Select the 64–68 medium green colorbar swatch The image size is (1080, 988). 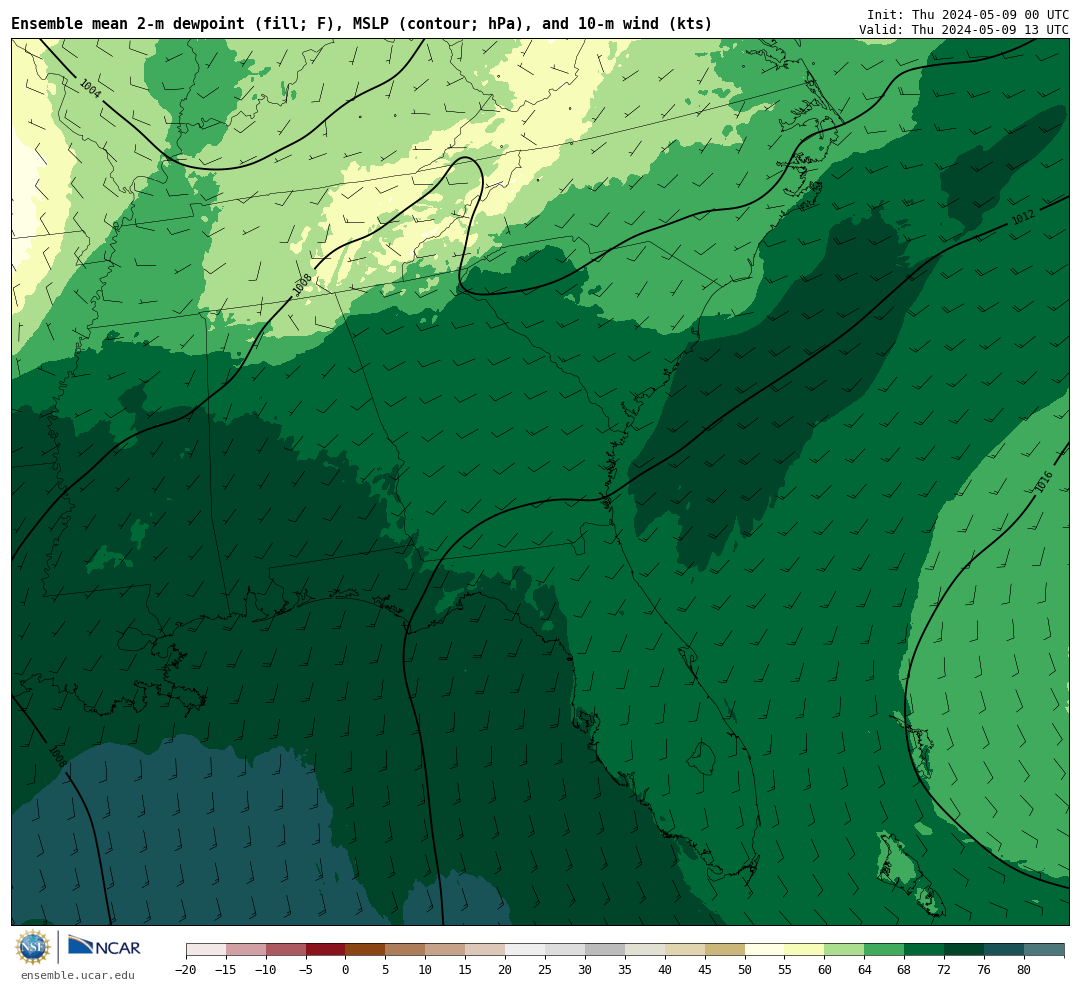[884, 950]
